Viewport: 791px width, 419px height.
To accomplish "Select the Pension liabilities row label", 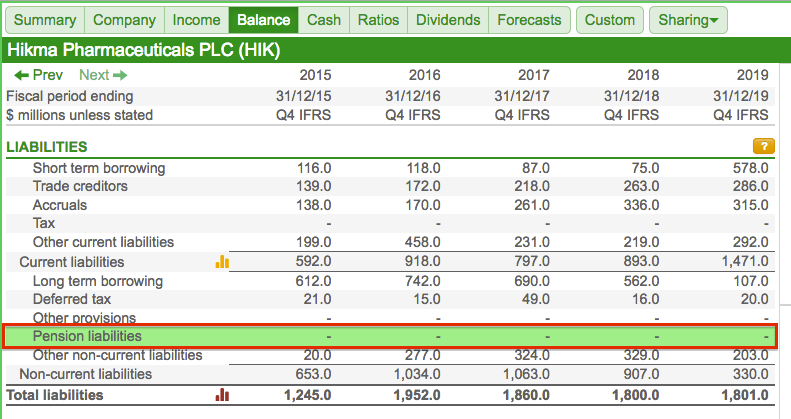I will pos(87,336).
